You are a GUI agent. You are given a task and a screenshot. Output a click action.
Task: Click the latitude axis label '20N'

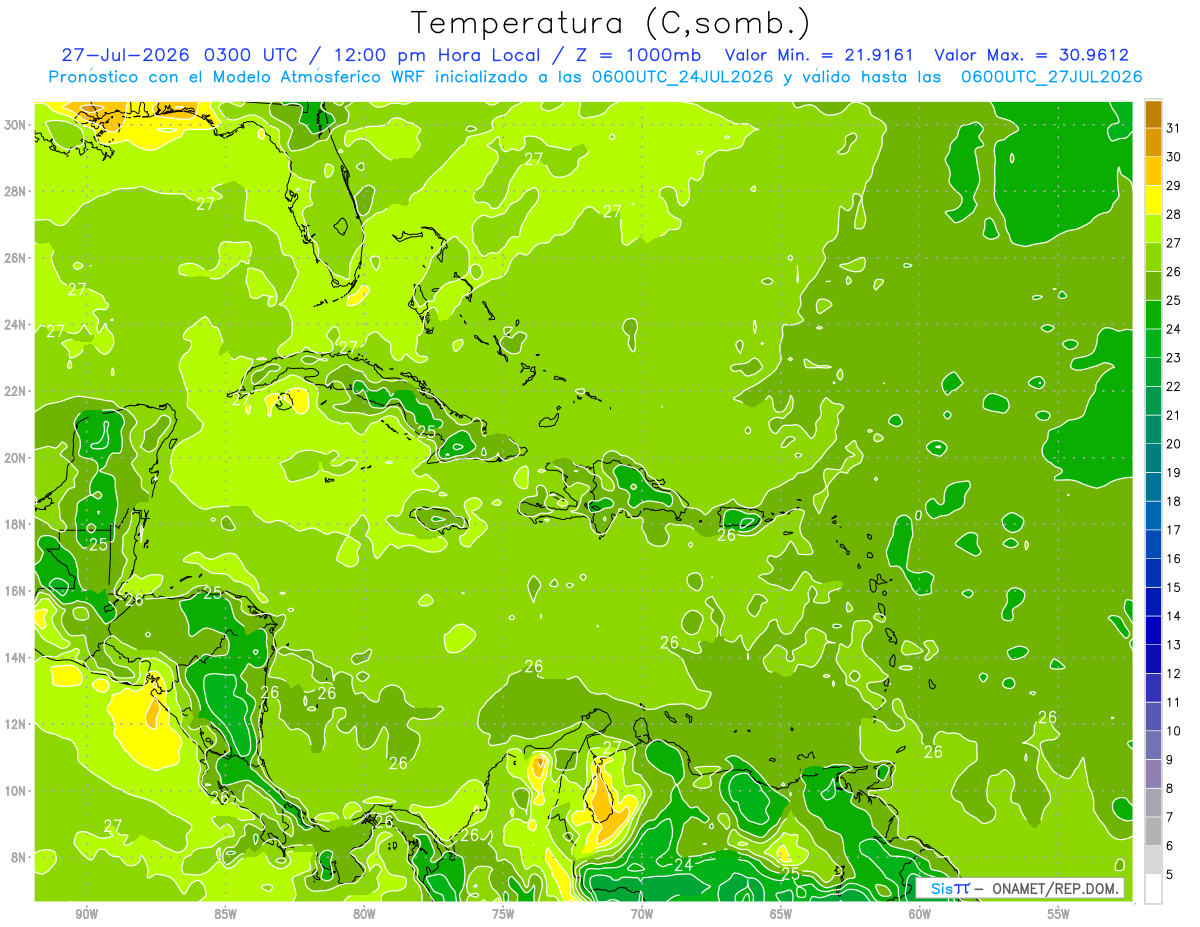[17, 457]
